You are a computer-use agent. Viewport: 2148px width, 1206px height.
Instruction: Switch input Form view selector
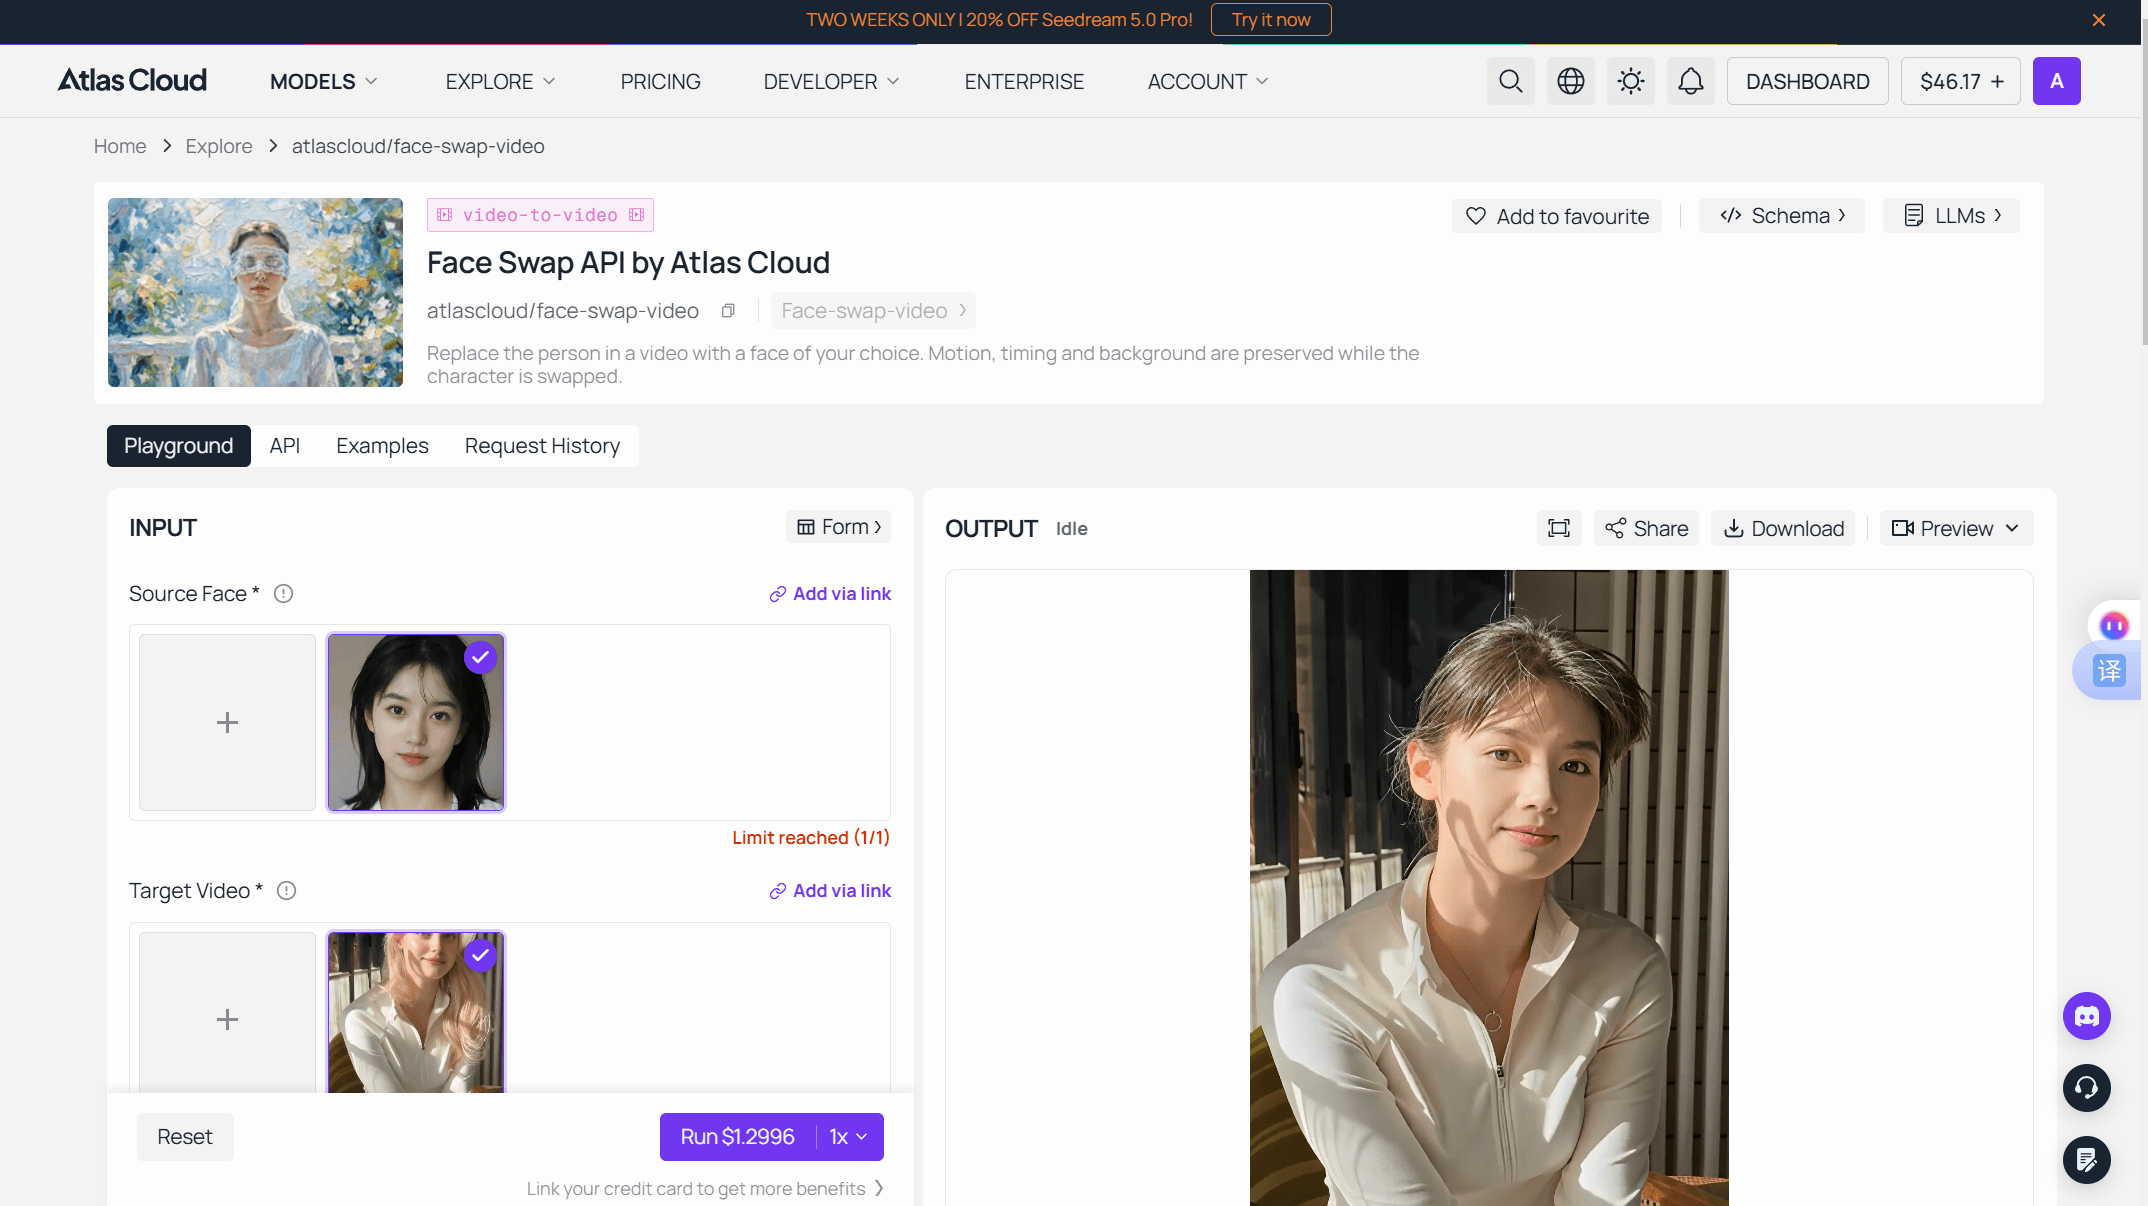click(x=838, y=527)
